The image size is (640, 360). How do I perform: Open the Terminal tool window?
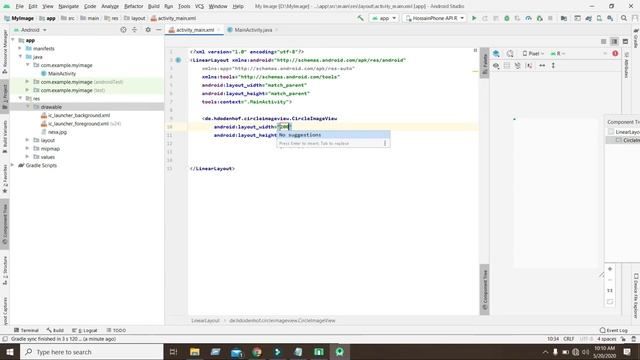[26, 330]
